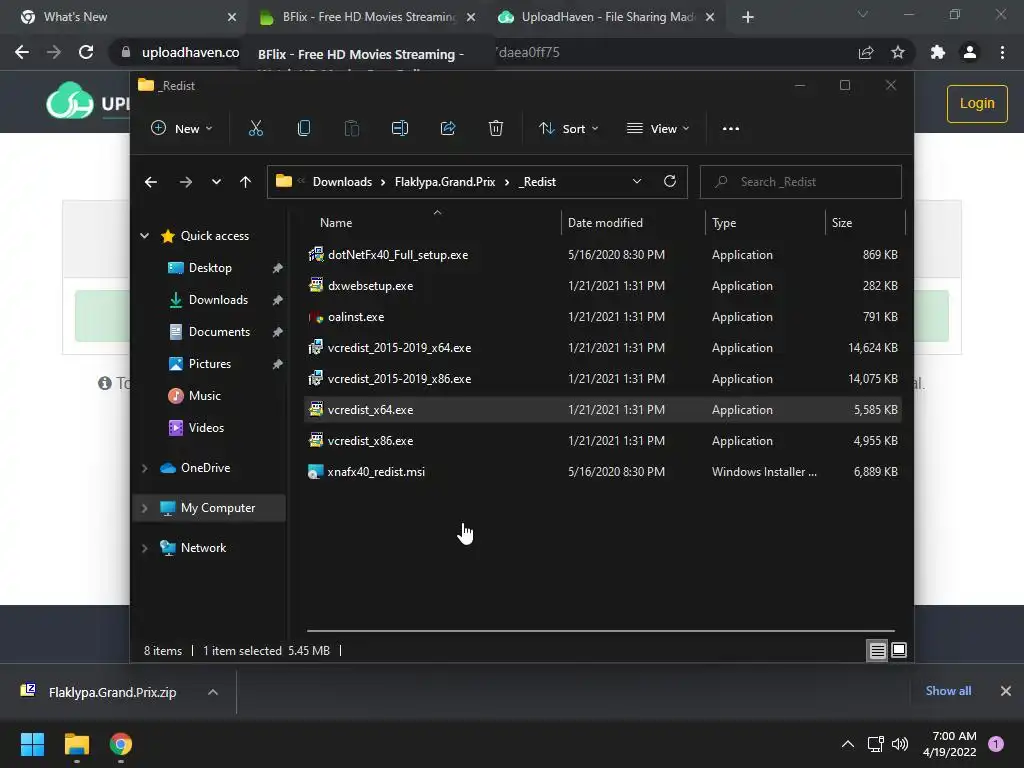Open Chrome three-dot menu
Screen dimensions: 1024x768
[x=1002, y=52]
